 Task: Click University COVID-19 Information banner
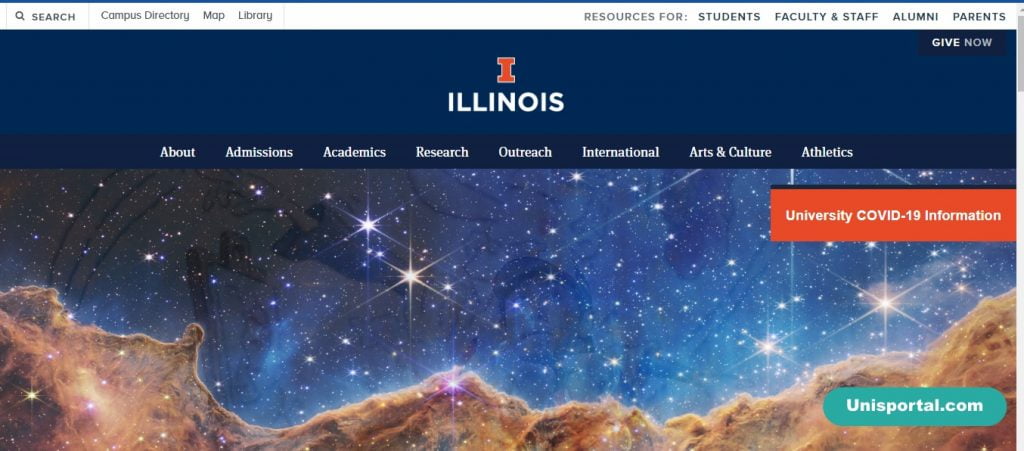click(893, 215)
